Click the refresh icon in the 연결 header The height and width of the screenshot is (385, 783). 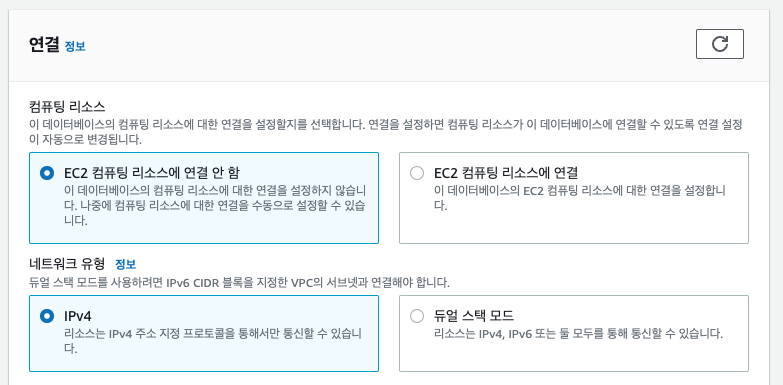pos(720,44)
